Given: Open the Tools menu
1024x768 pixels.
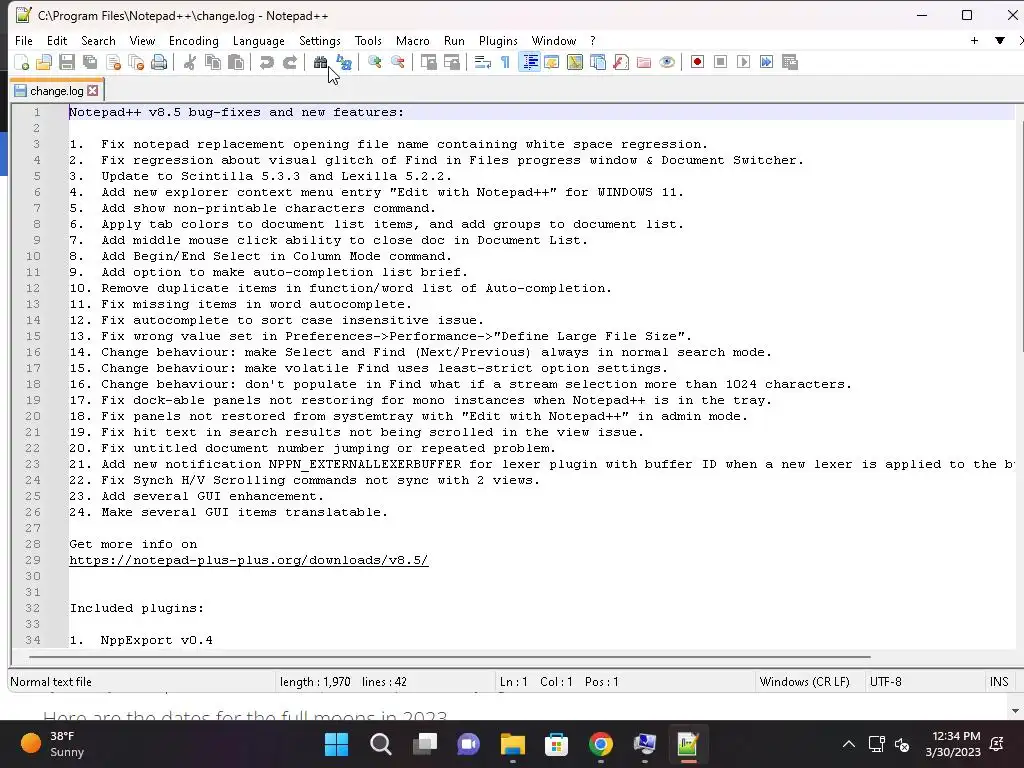Looking at the screenshot, I should (368, 40).
